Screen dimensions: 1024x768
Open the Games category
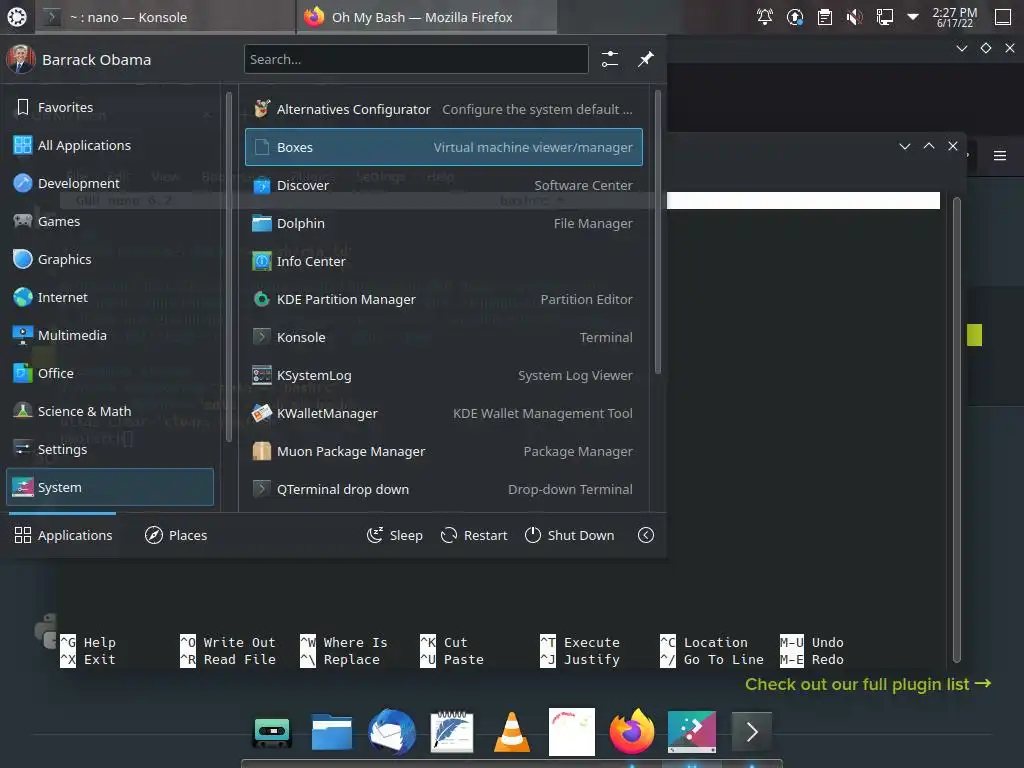(x=110, y=221)
